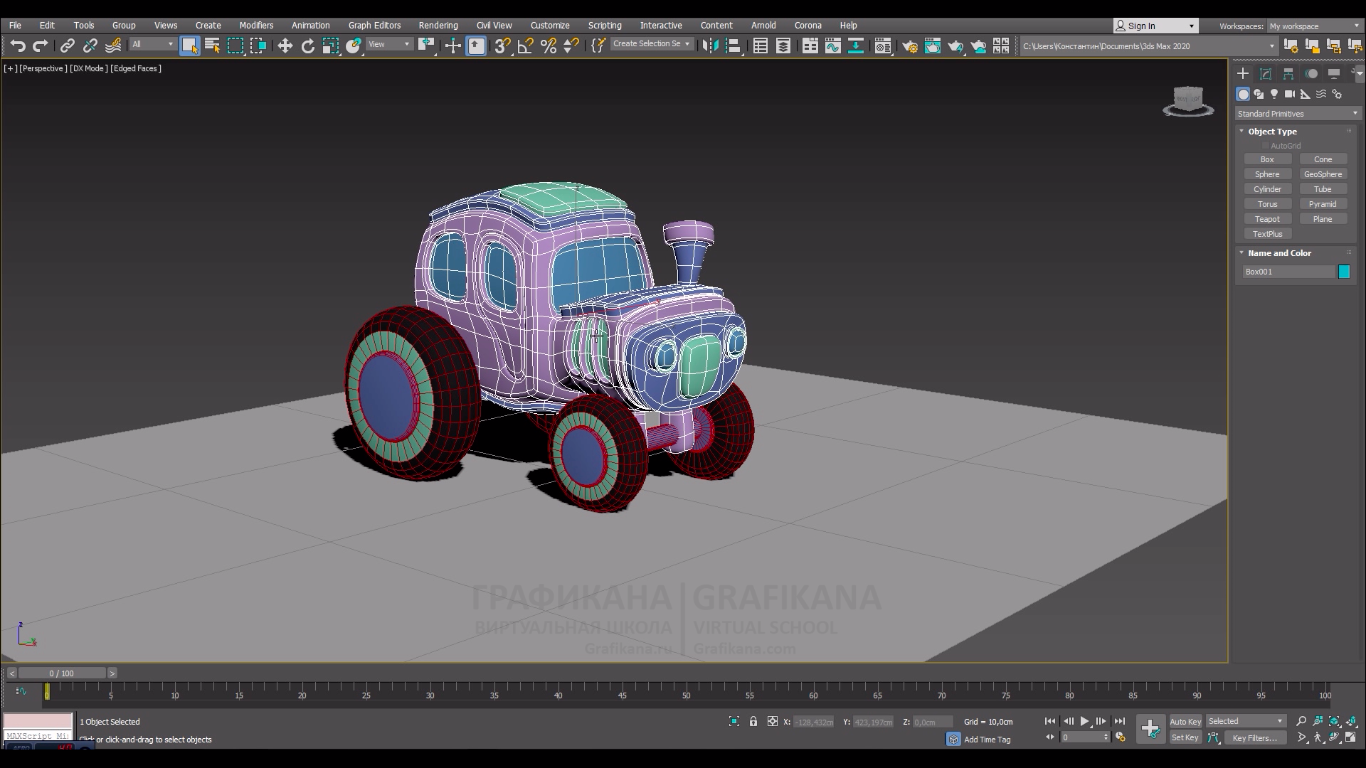Collapse the Object Type rollout

pyautogui.click(x=1271, y=131)
